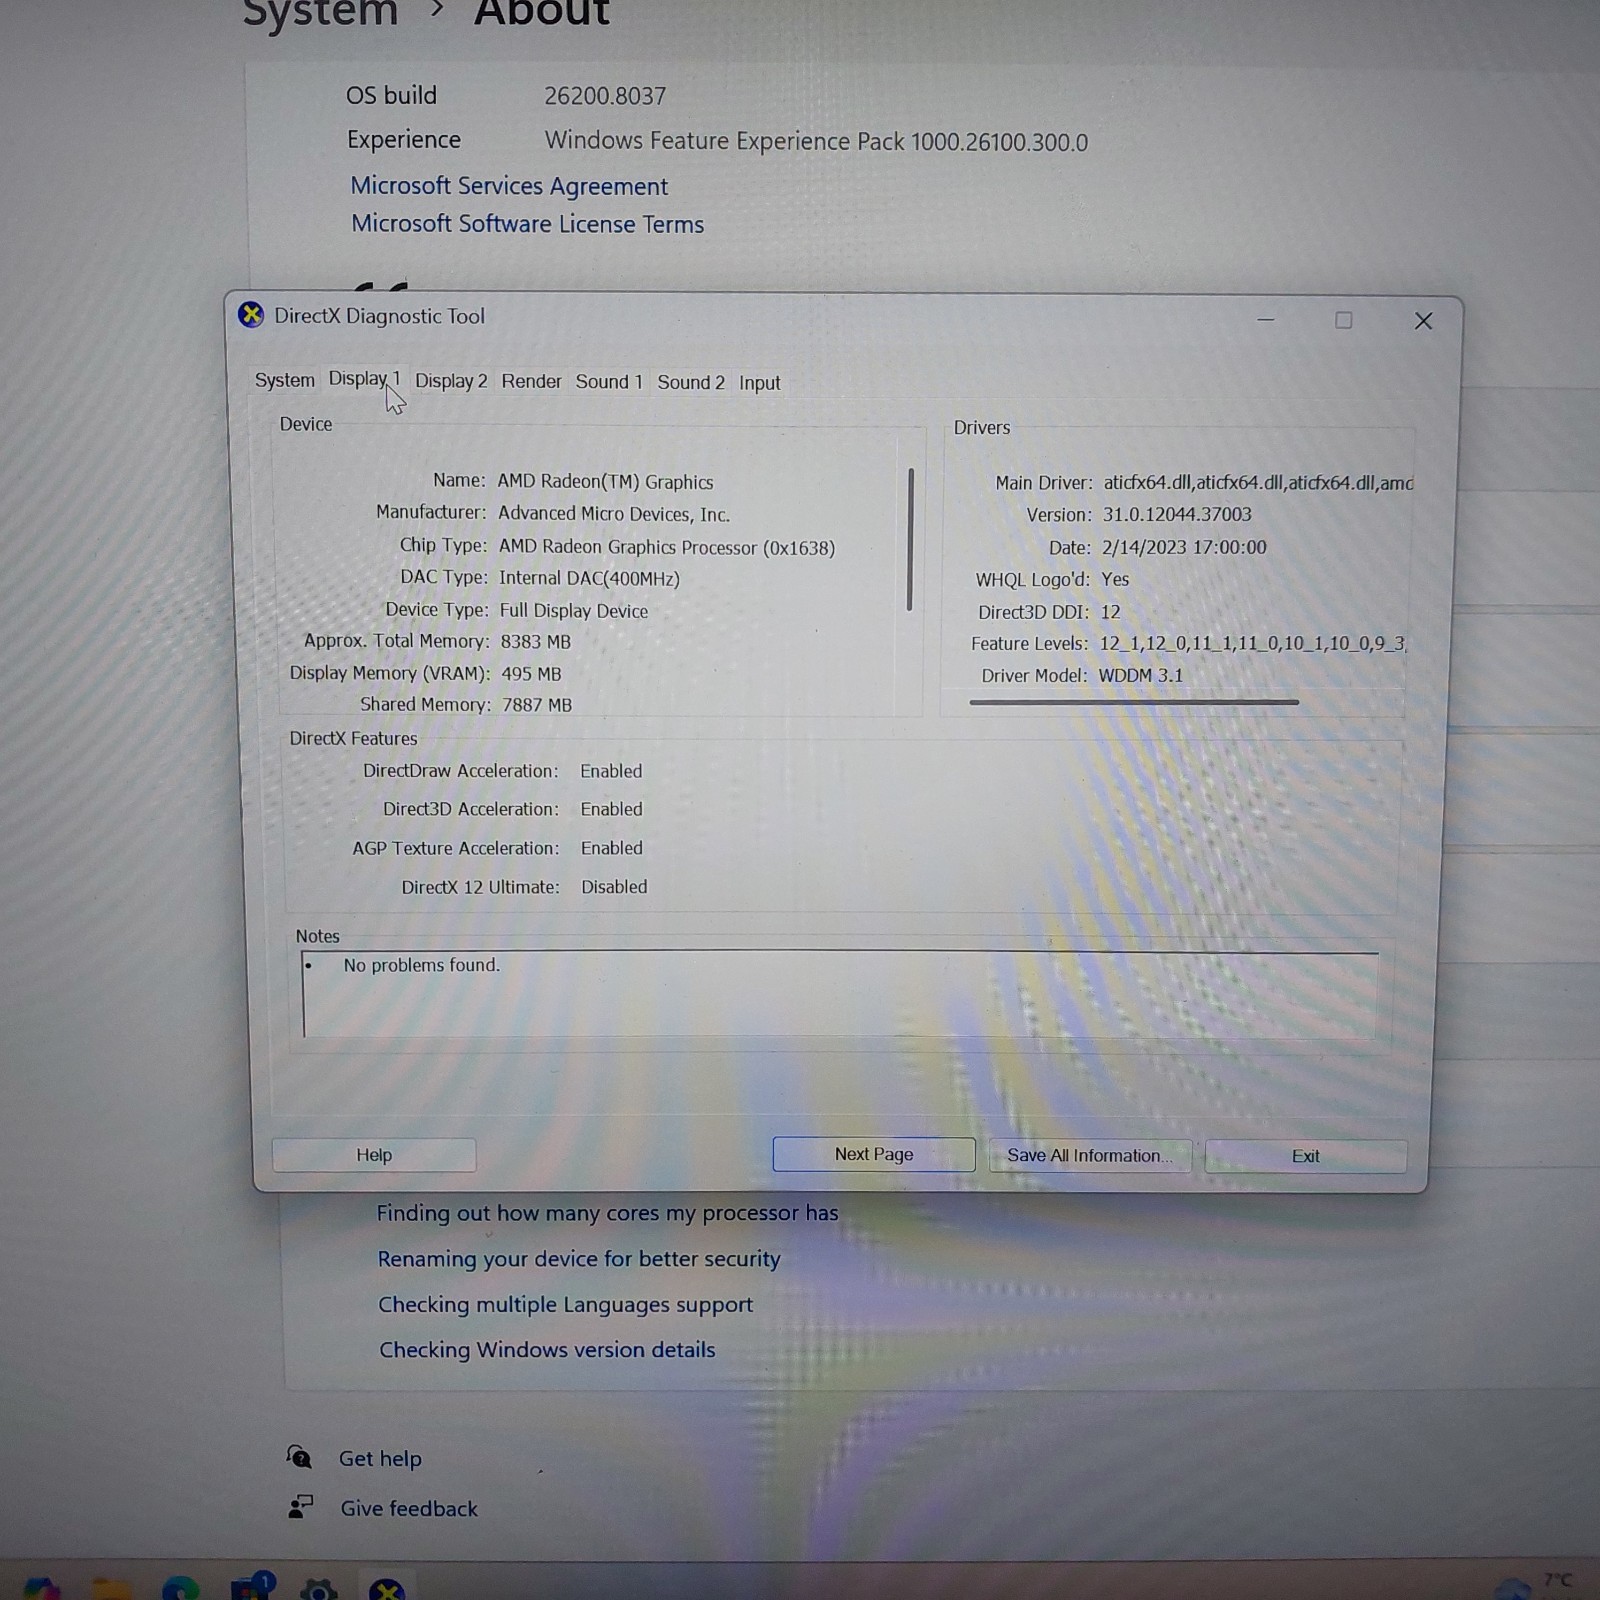Screen dimensions: 1600x1600
Task: Open Microsoft Software License Terms link
Action: click(527, 224)
